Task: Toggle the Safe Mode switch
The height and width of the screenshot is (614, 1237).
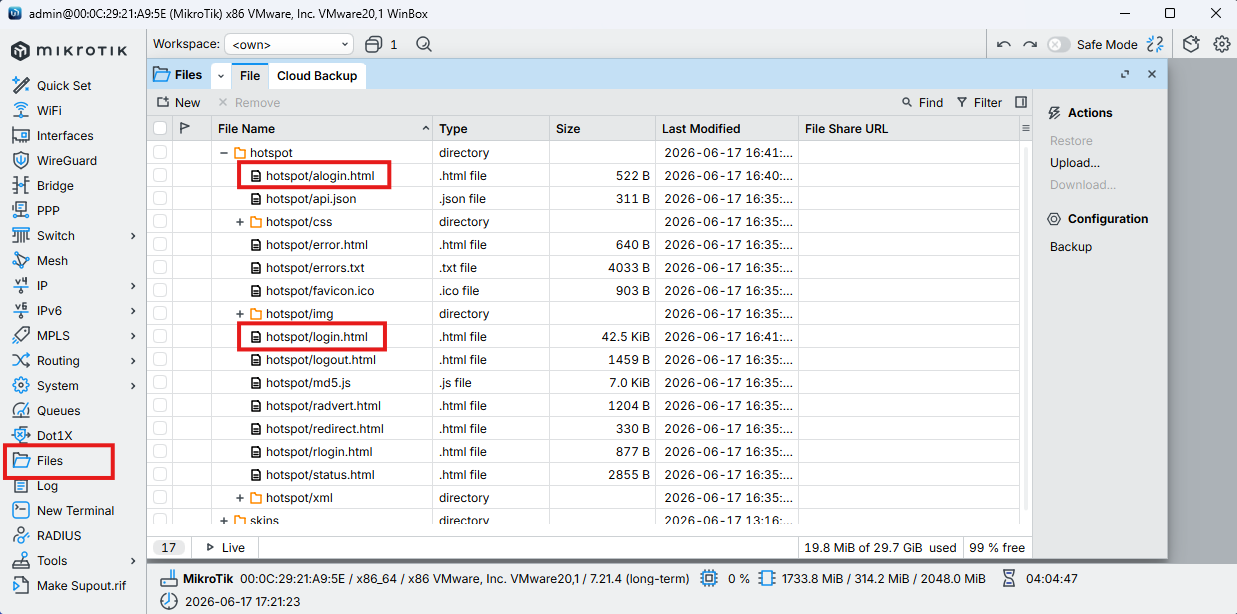Action: tap(1058, 45)
